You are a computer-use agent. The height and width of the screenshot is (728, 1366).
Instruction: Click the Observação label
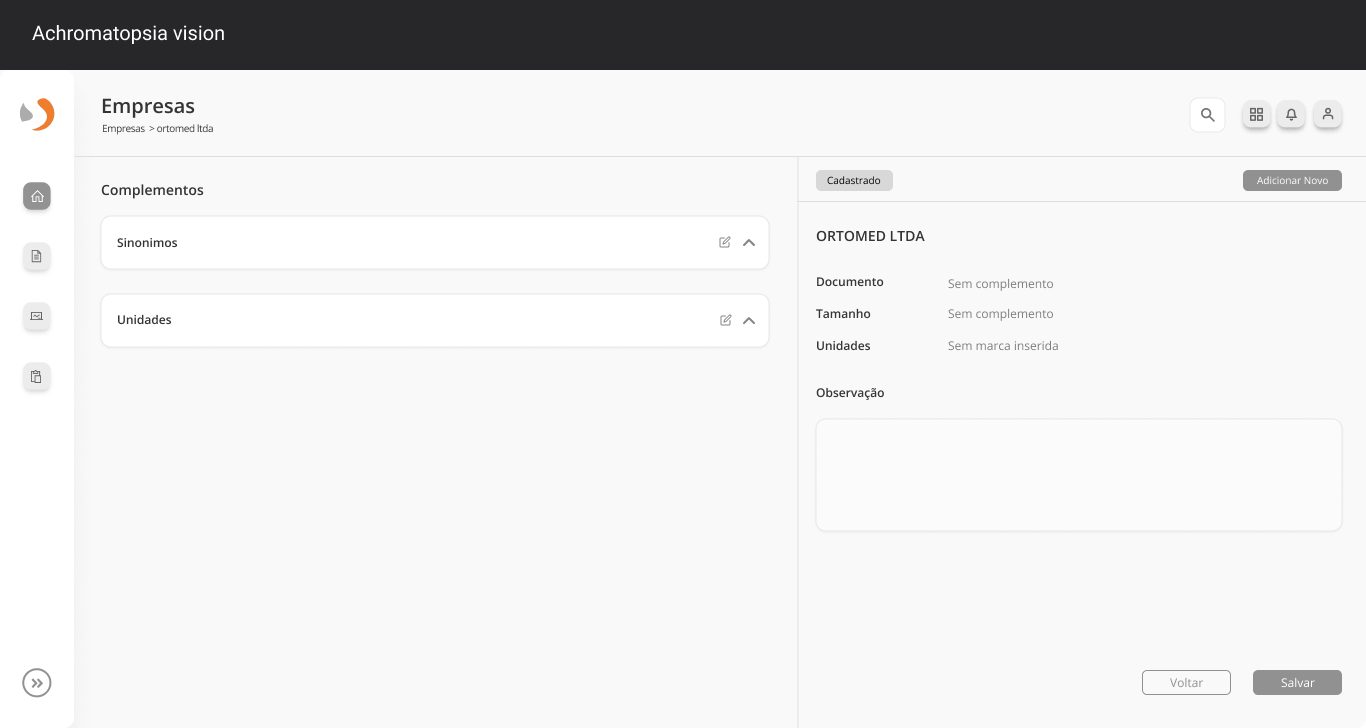(x=850, y=393)
